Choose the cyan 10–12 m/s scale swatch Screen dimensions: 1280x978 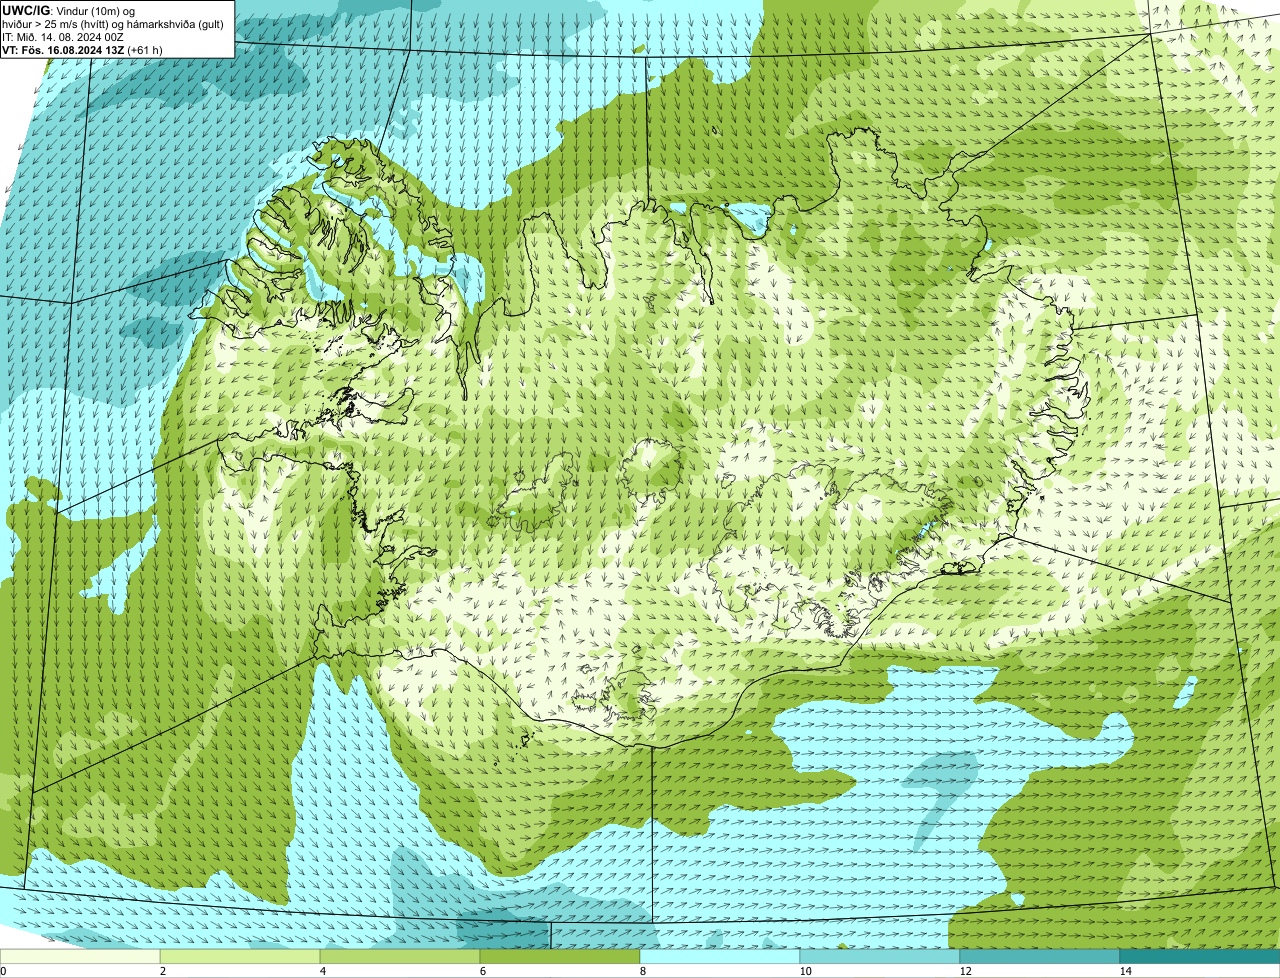pyautogui.click(x=880, y=957)
